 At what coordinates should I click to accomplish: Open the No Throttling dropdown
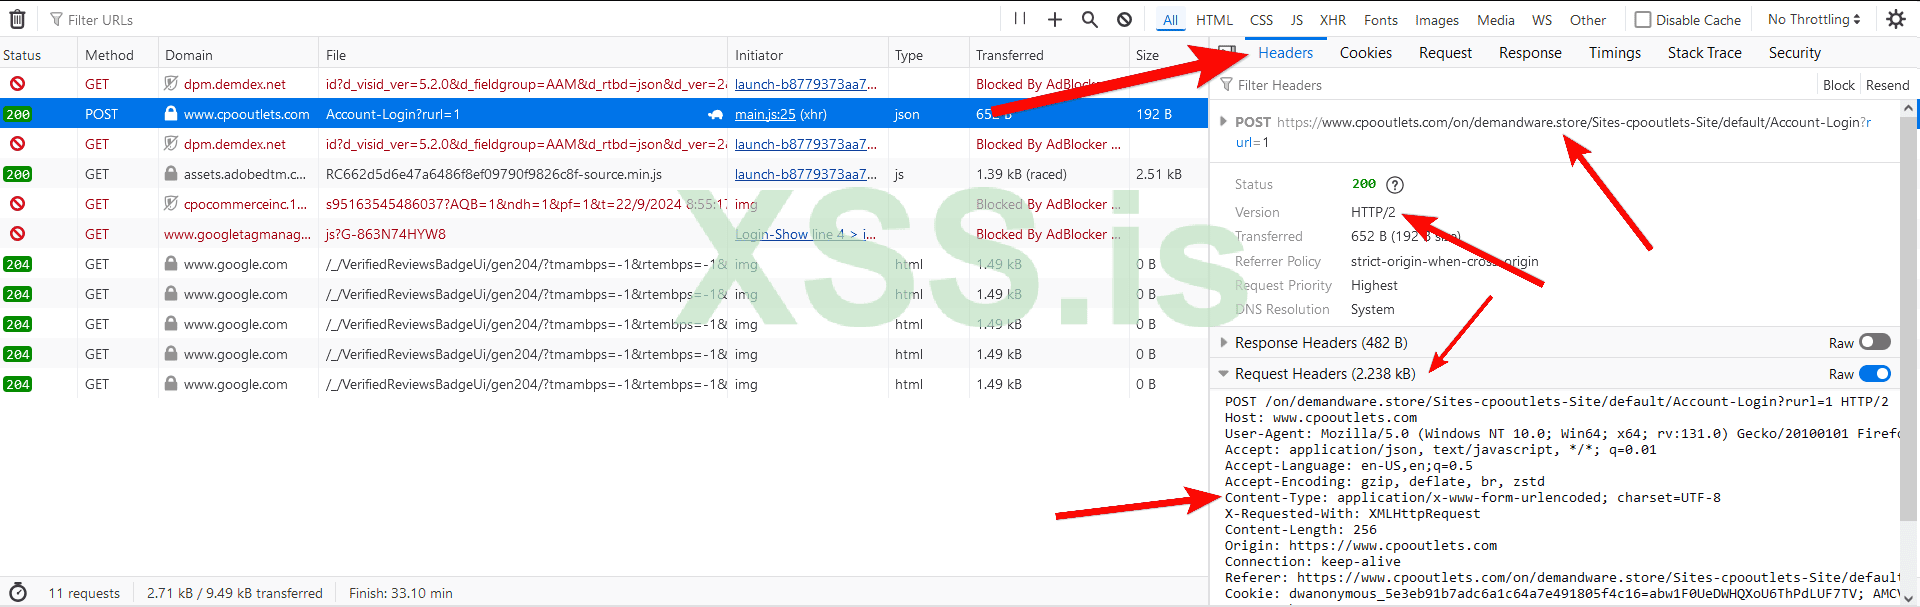pyautogui.click(x=1813, y=19)
